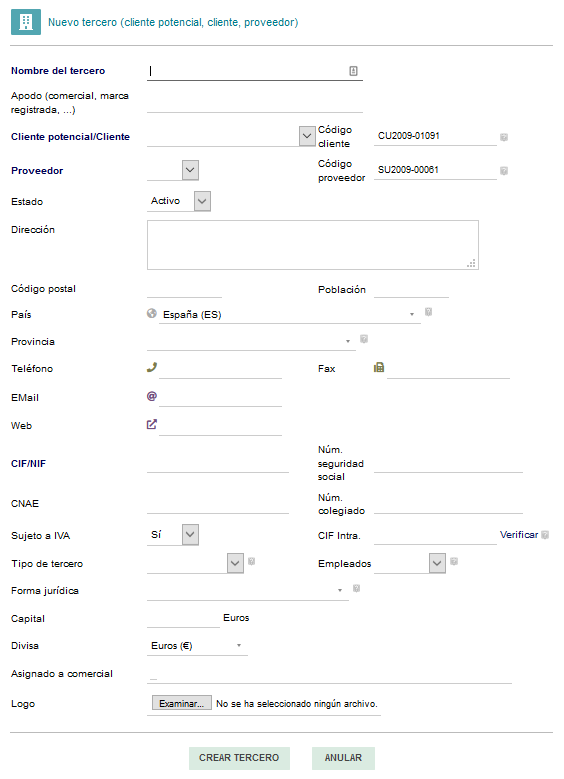The image size is (564, 779).
Task: Click the phone icon beside Teléfono
Action: coord(152,367)
